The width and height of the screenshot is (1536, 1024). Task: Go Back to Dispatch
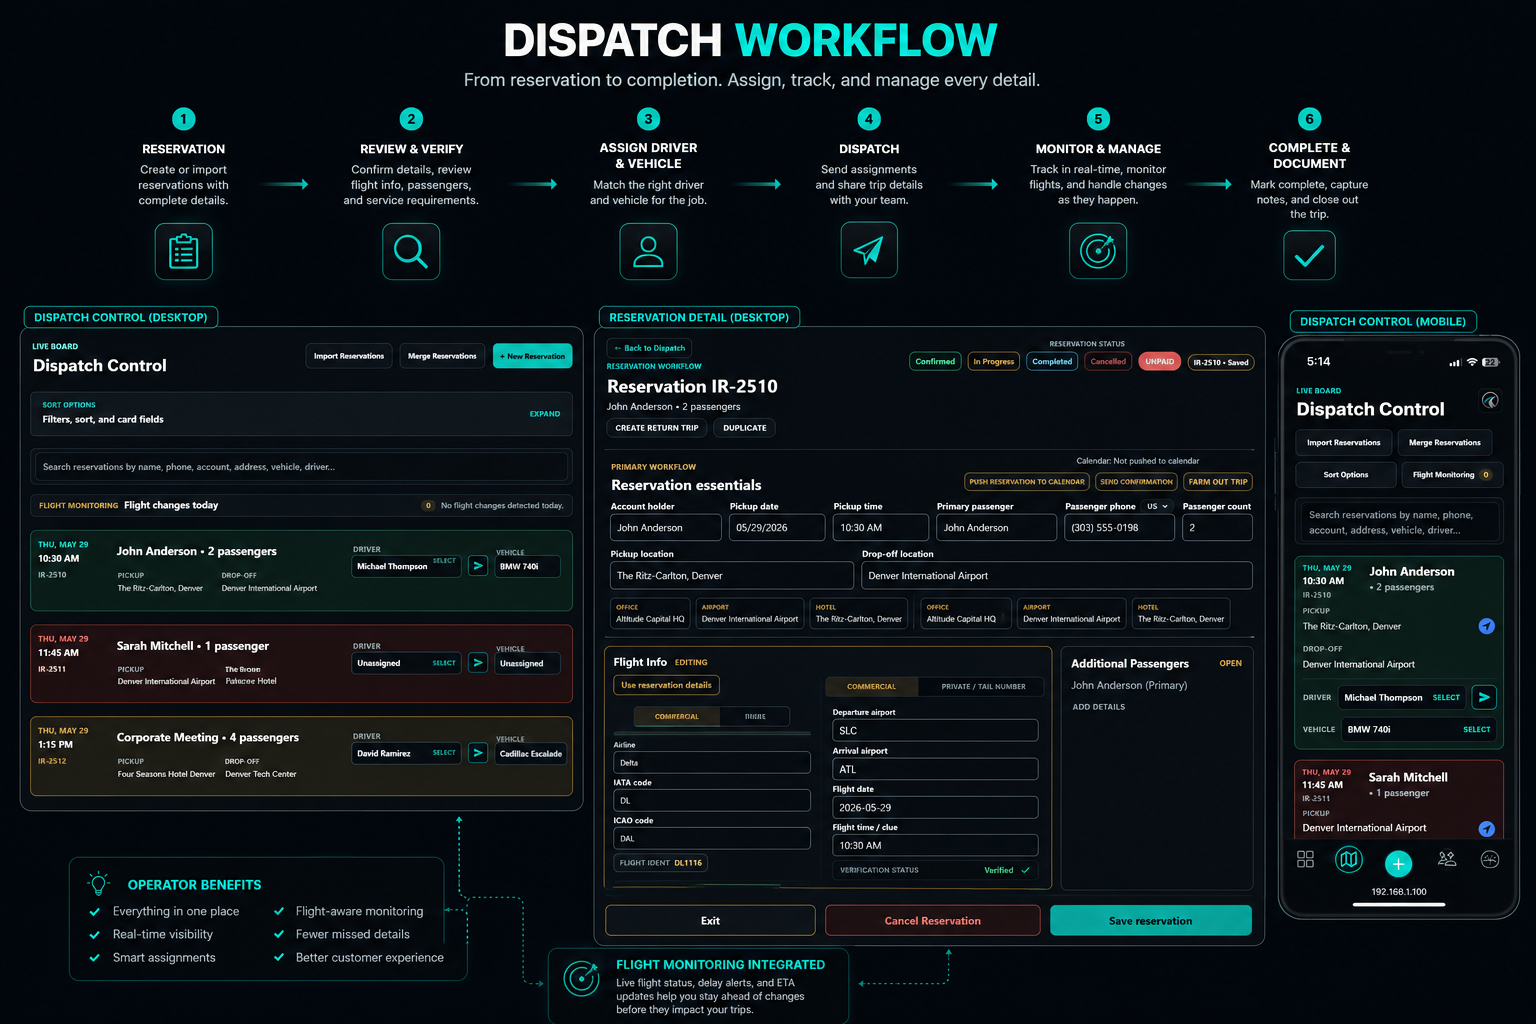click(x=650, y=348)
